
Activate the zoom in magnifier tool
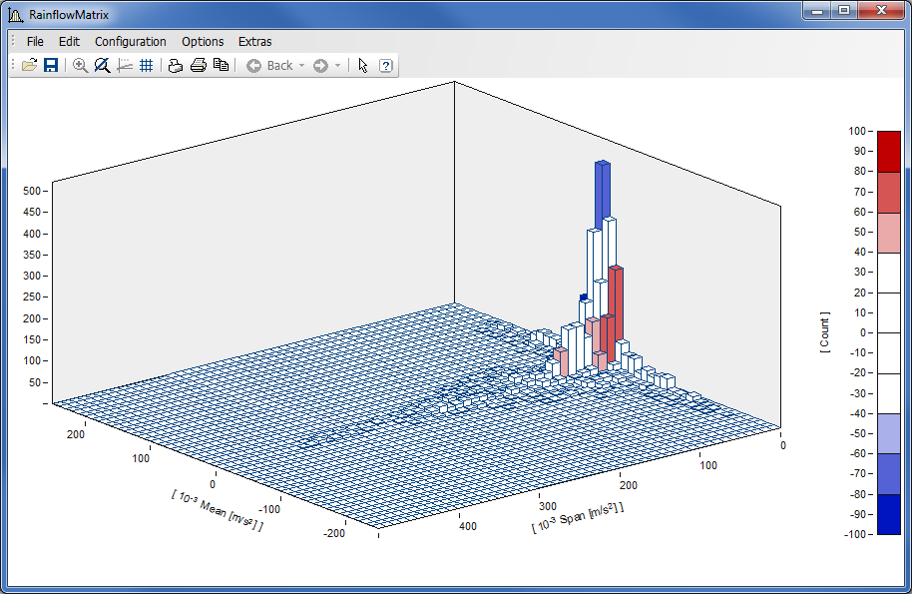pyautogui.click(x=81, y=65)
